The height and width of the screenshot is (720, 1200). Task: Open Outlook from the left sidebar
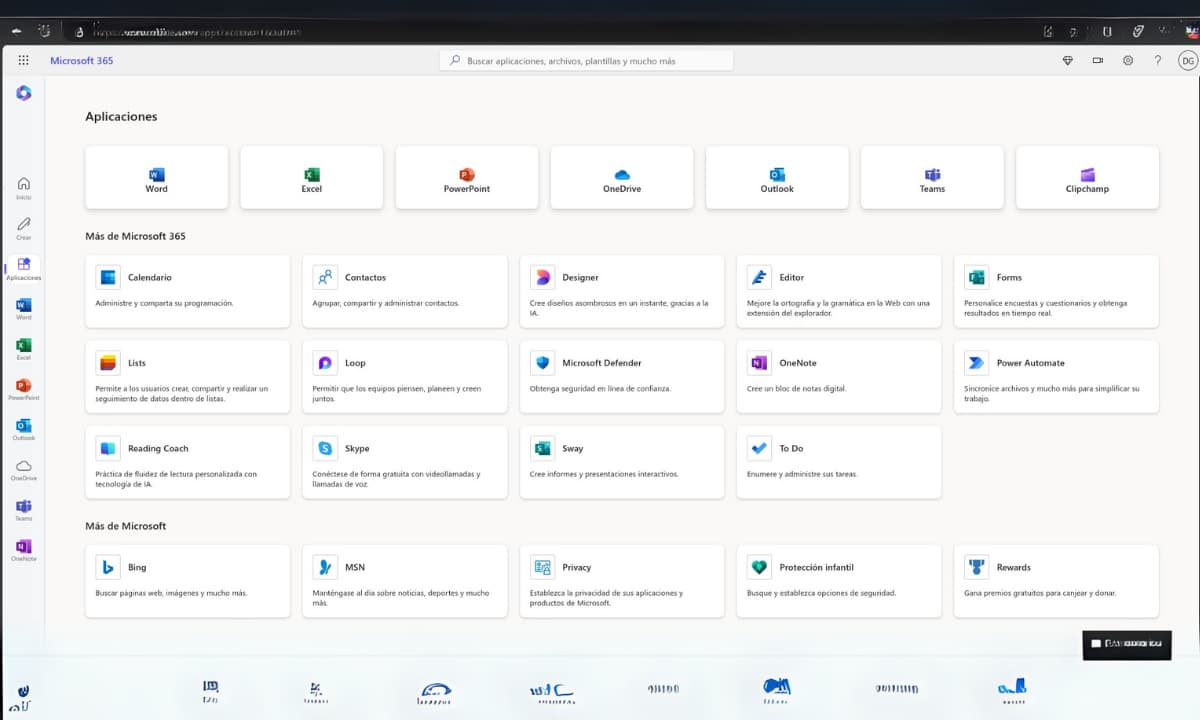24,429
